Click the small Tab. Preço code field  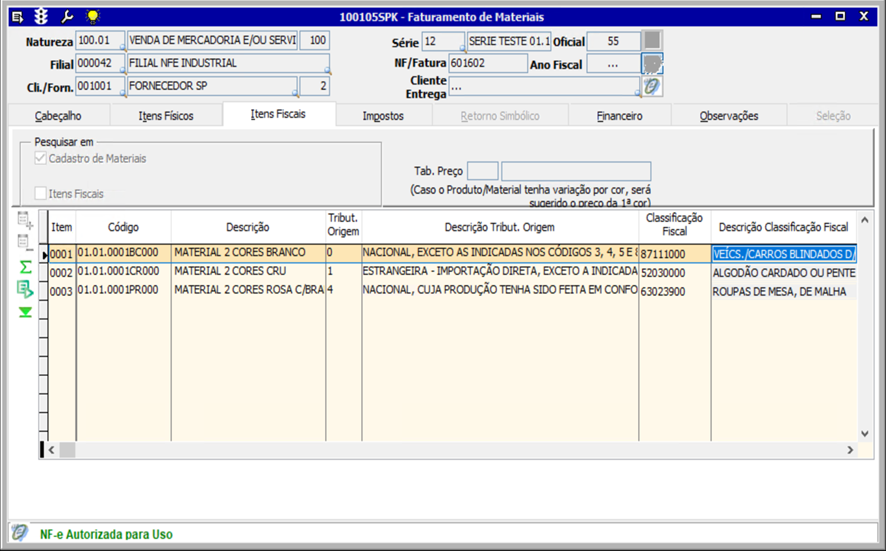[x=483, y=171]
